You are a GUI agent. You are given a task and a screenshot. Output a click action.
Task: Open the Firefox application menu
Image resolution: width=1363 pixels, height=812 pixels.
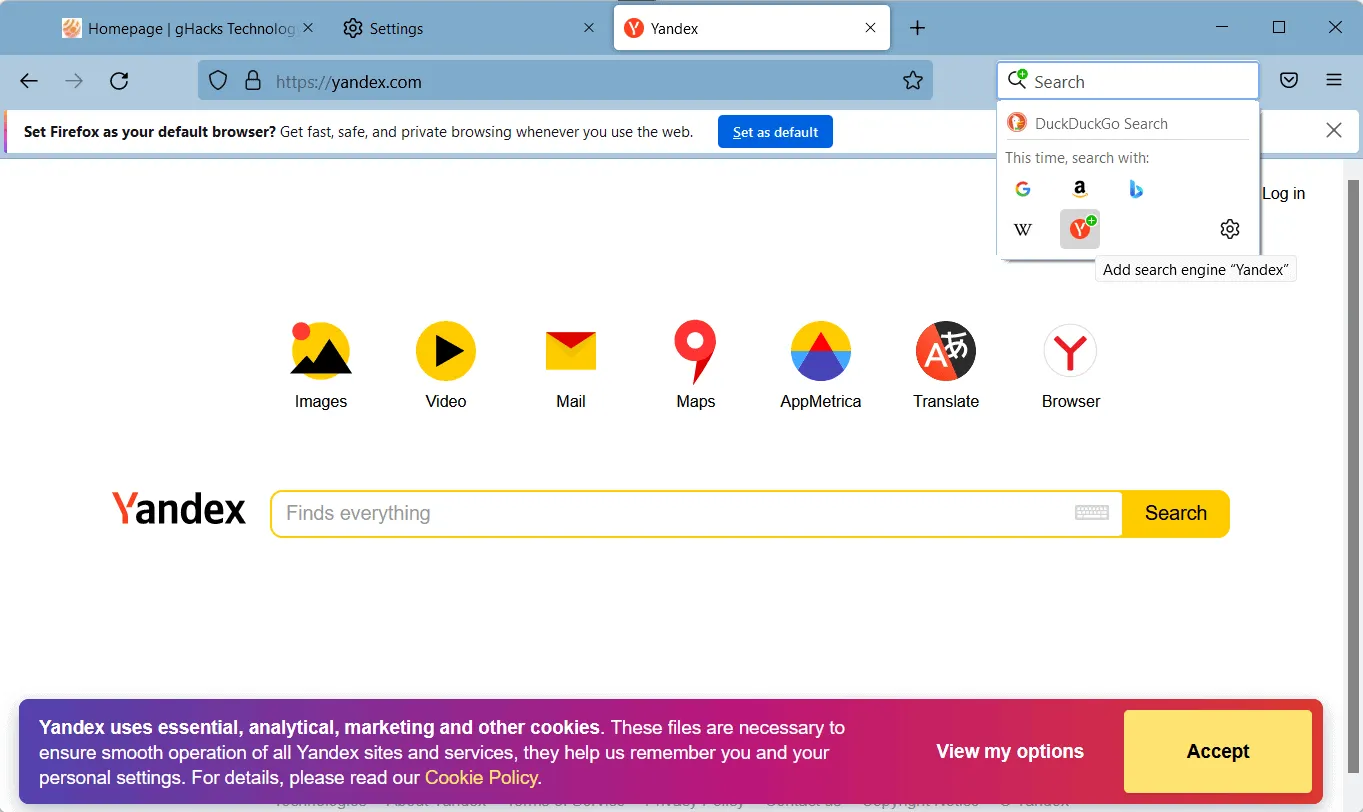point(1335,81)
